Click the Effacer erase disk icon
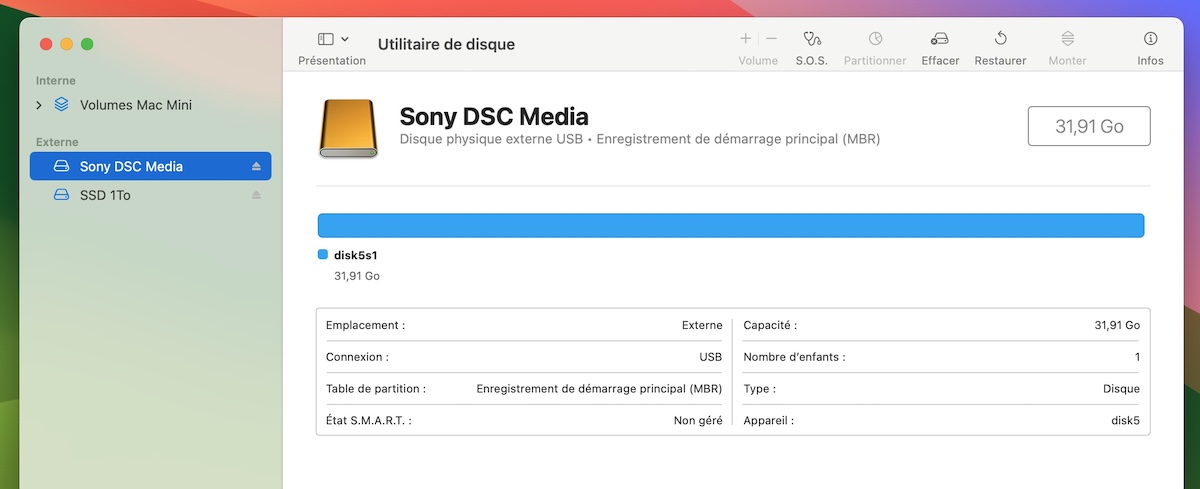 (x=940, y=39)
